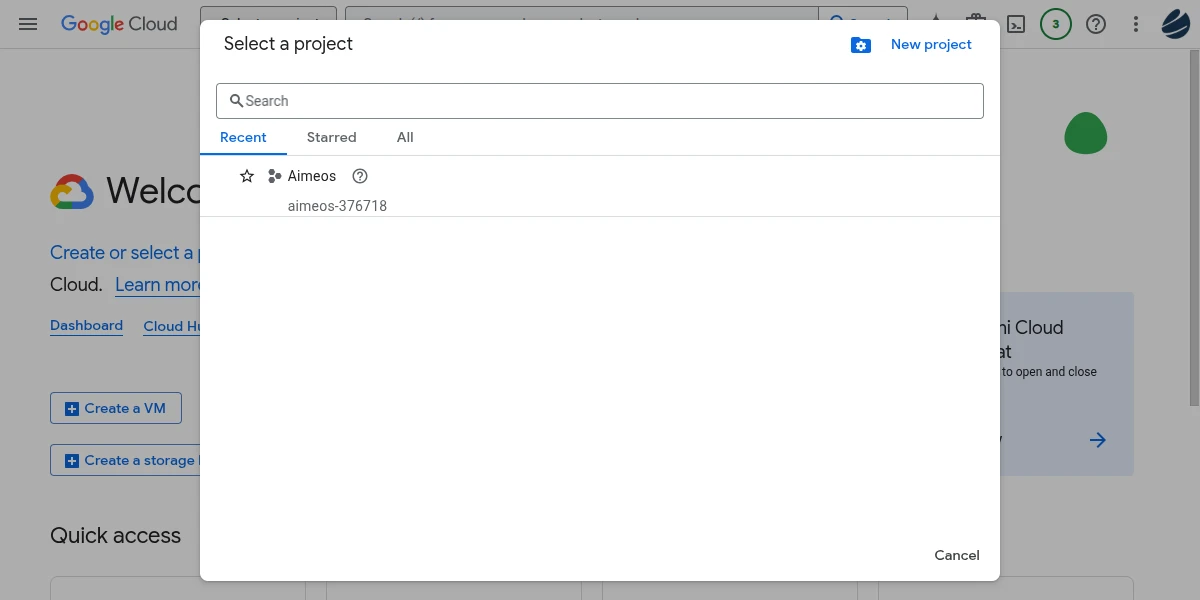
Task: Open the notifications badge showing 3
Action: [x=1056, y=24]
